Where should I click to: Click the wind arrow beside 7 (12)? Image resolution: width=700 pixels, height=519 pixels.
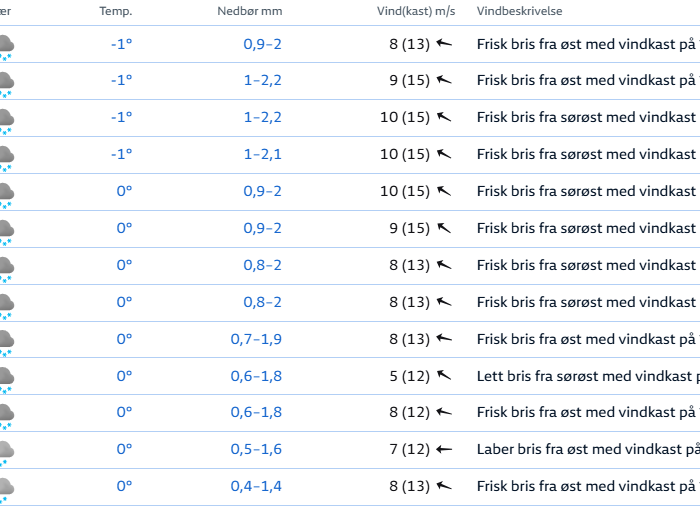click(x=444, y=449)
